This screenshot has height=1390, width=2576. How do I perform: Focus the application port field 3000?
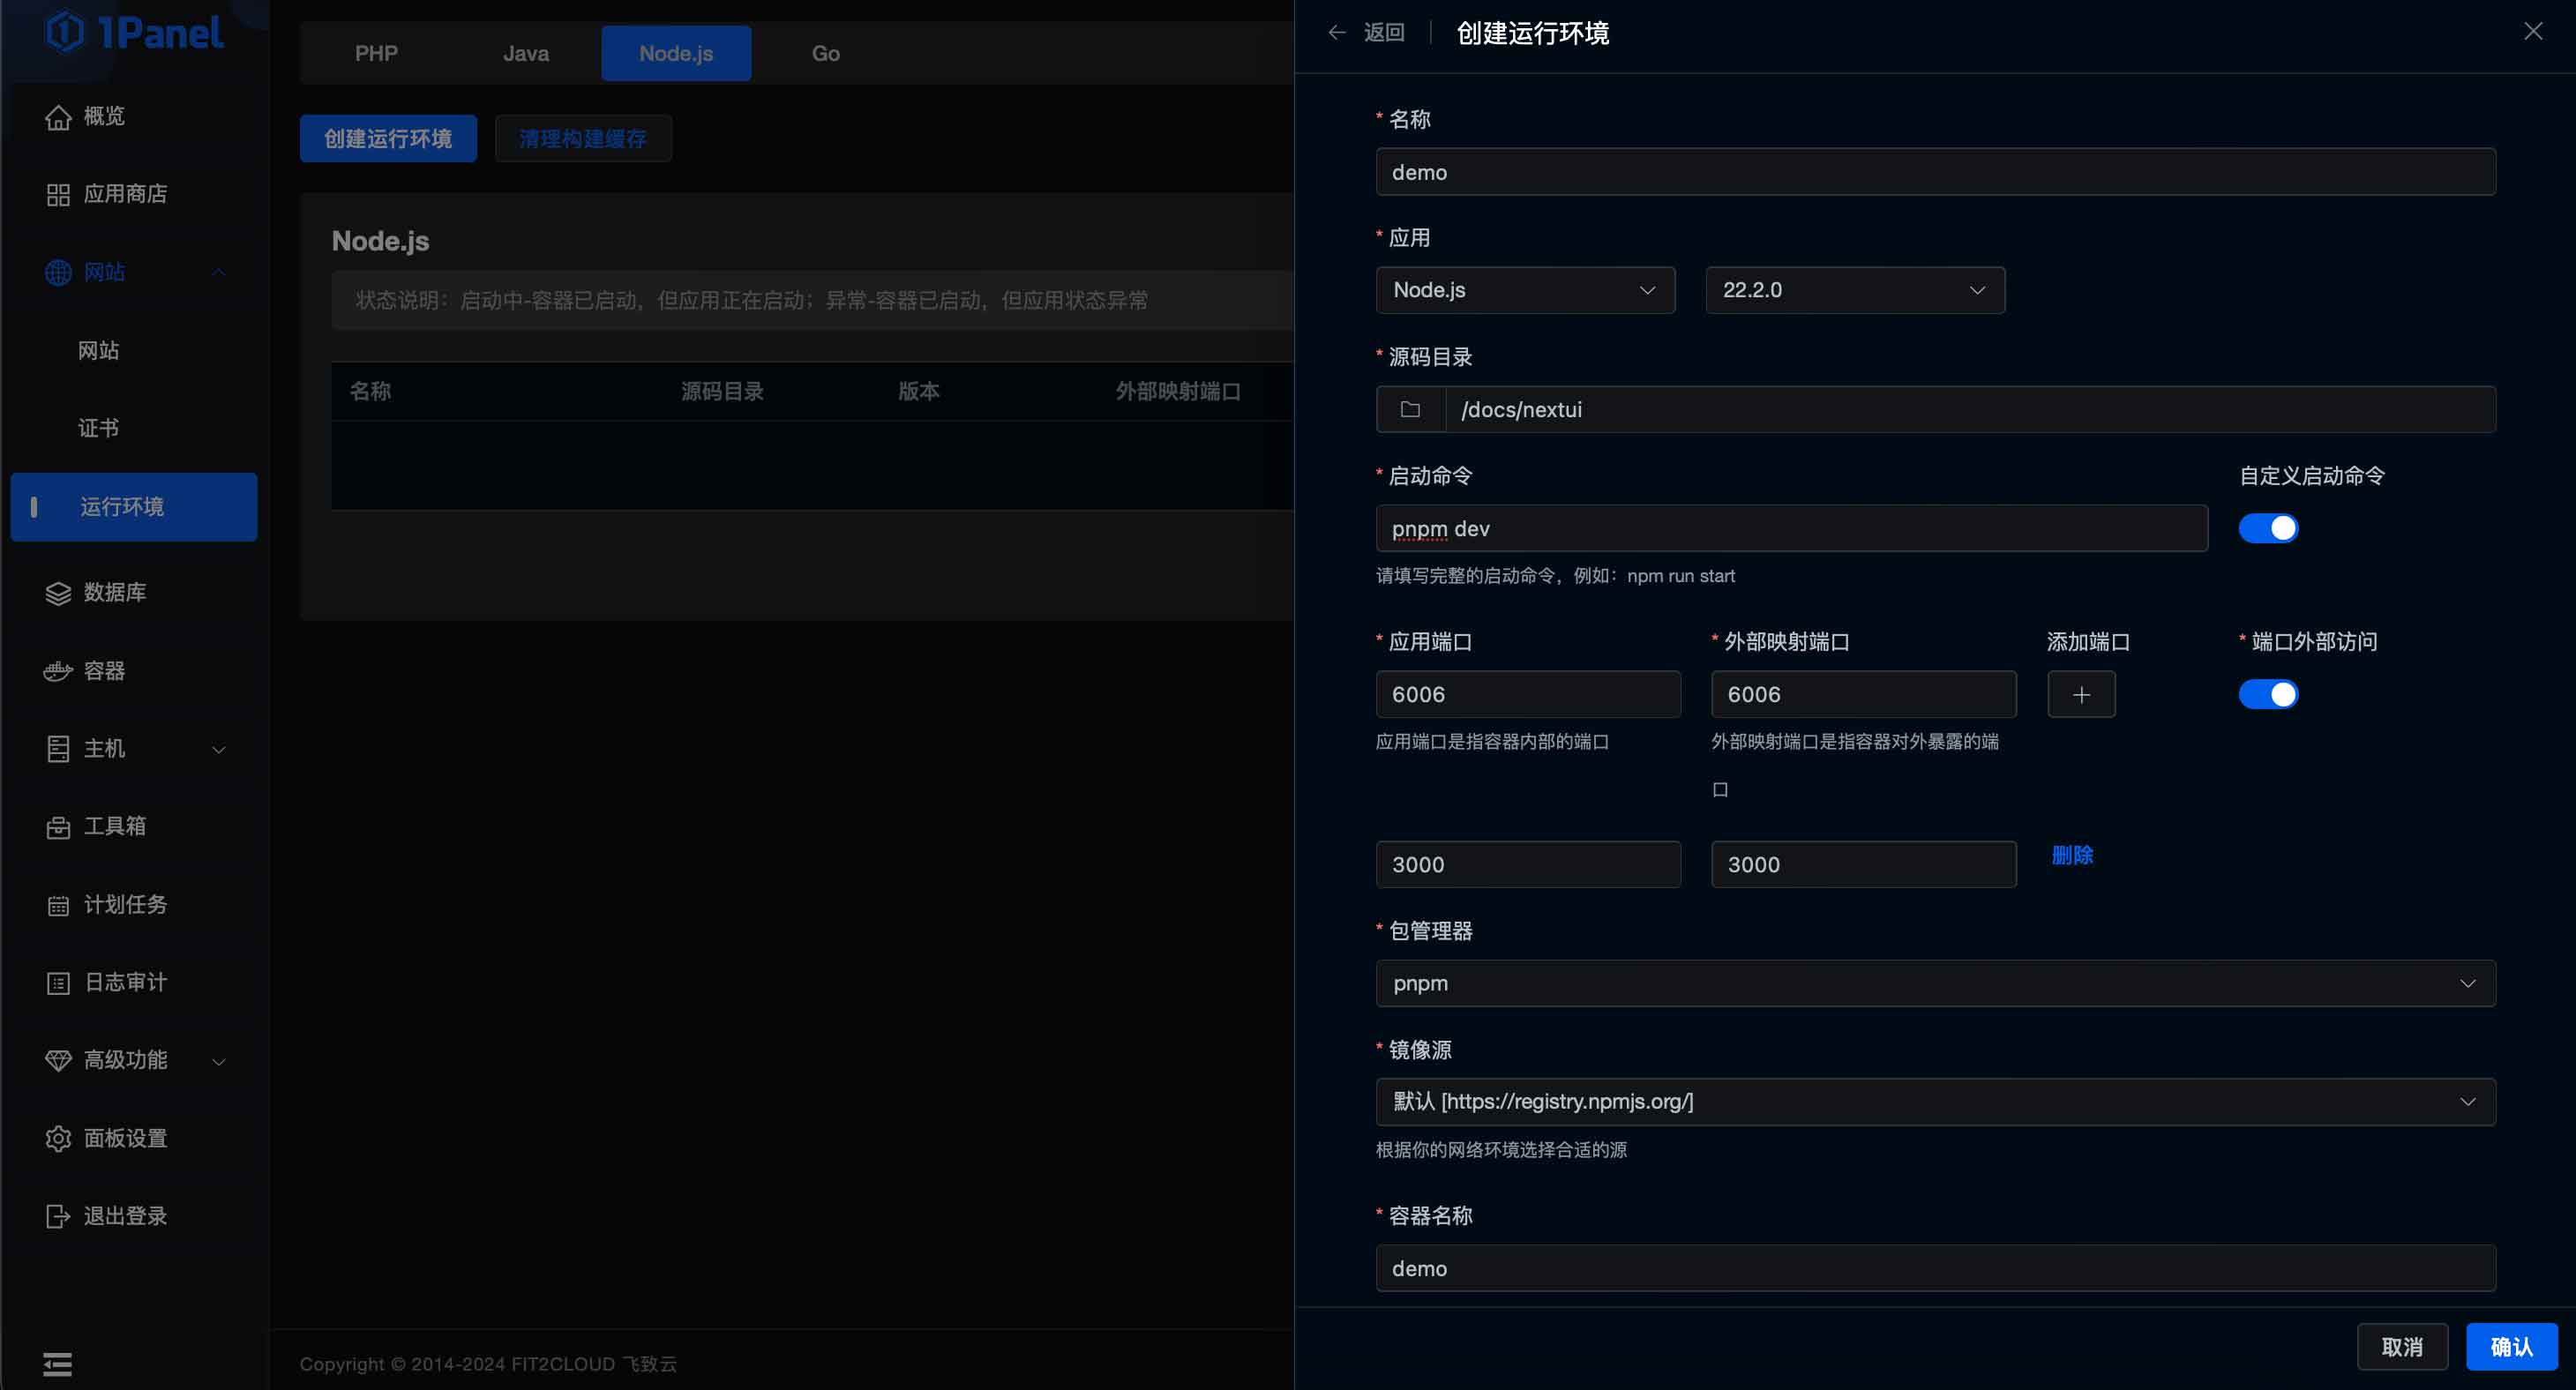[1528, 864]
